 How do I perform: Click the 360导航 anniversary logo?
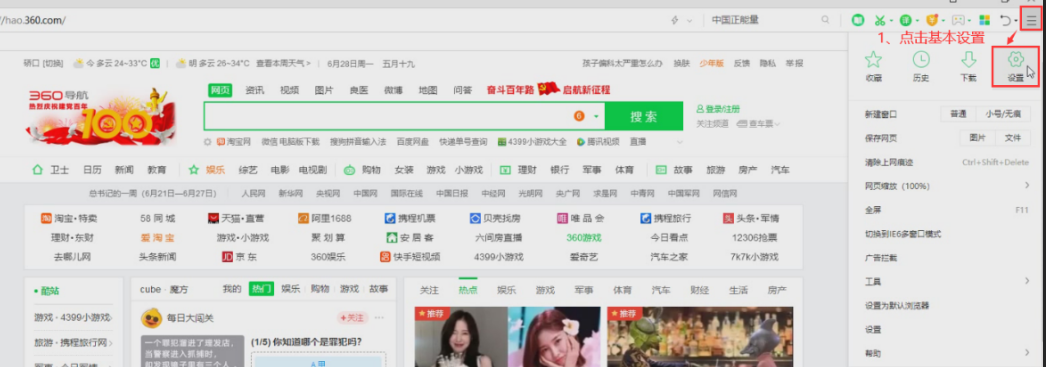(x=101, y=117)
